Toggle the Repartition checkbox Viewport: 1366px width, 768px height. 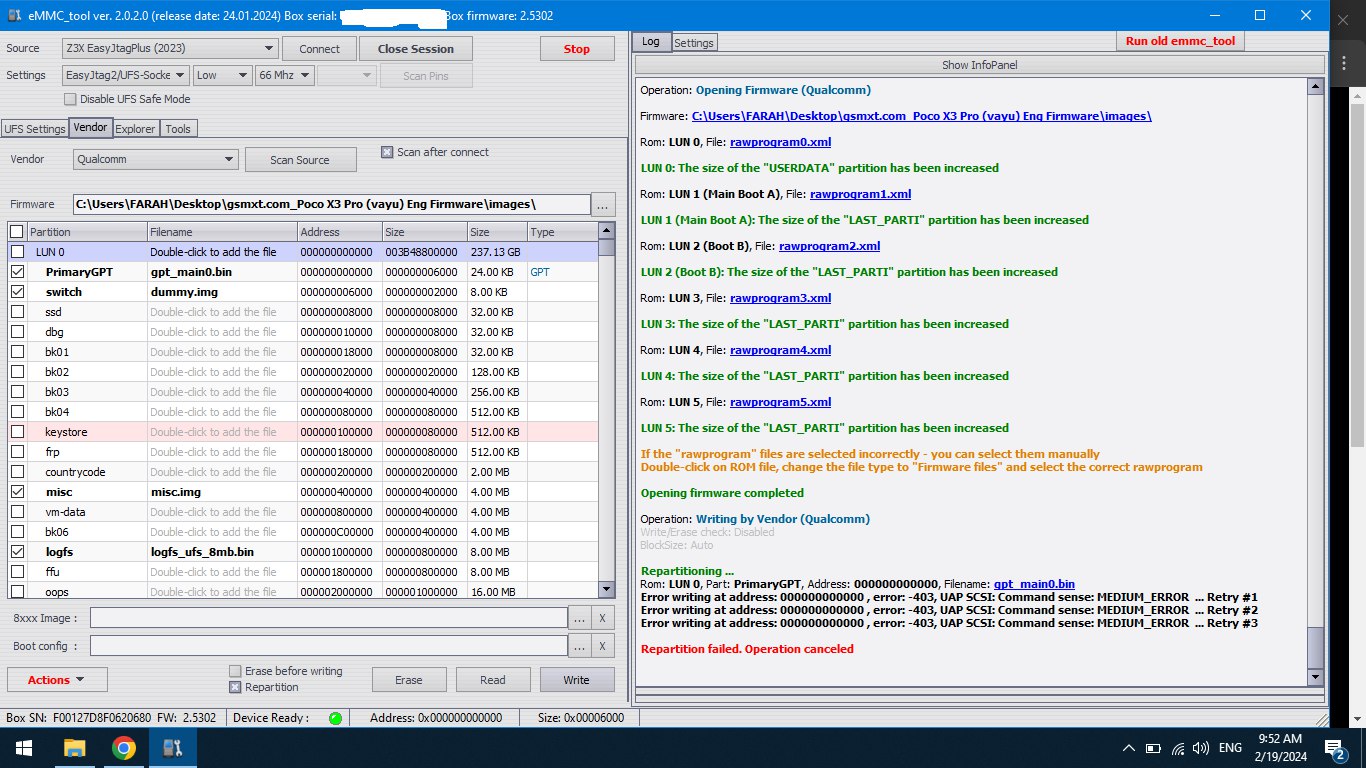pos(235,687)
